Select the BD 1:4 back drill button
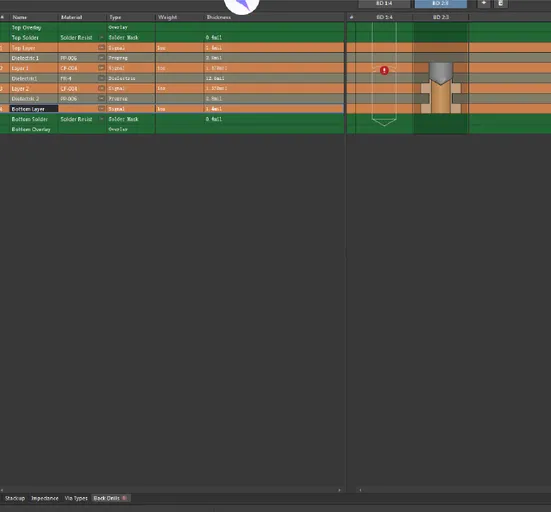Screen dimensions: 551x512 coord(384,4)
